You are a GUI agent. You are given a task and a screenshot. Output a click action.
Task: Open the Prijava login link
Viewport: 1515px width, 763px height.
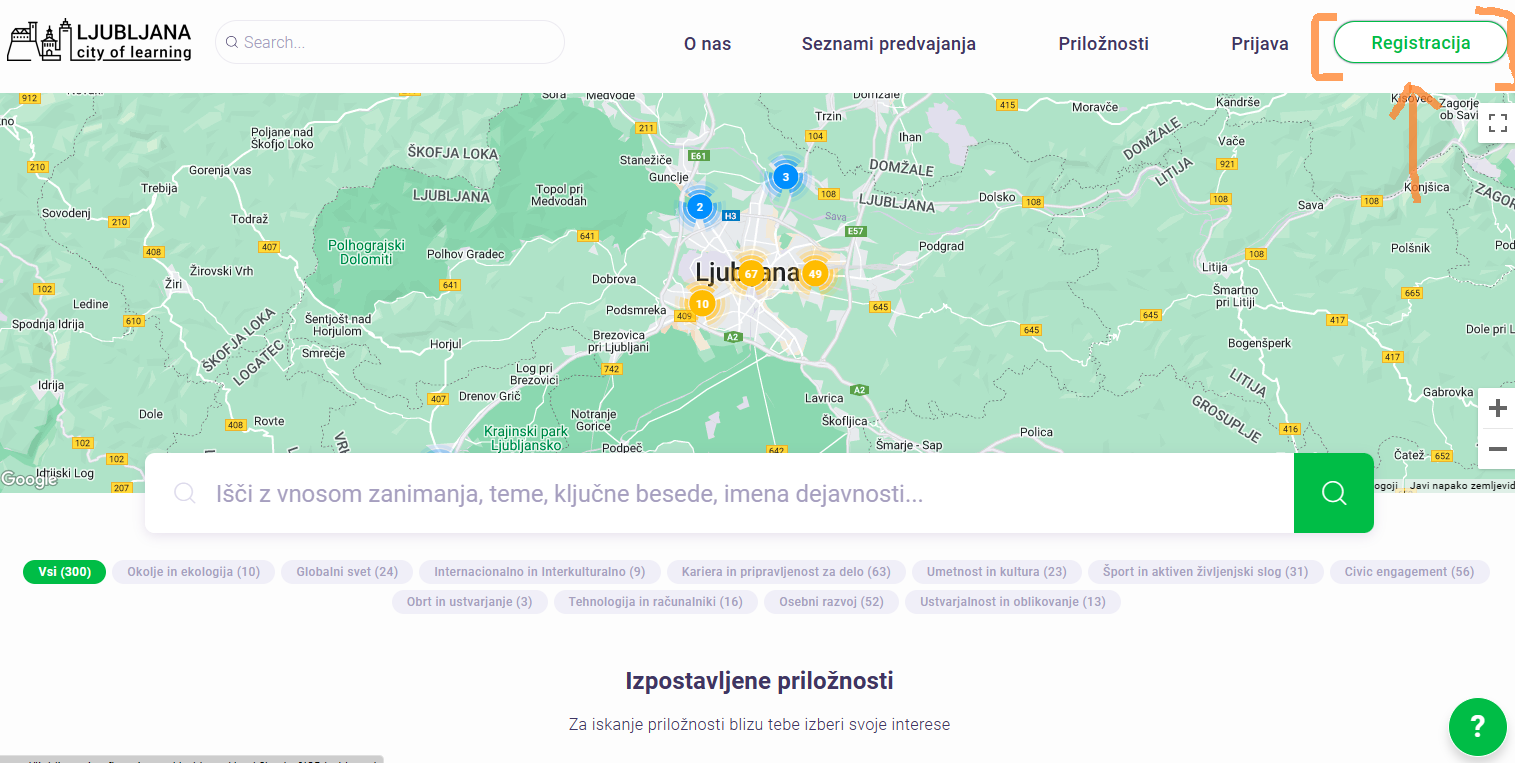[x=1259, y=43]
